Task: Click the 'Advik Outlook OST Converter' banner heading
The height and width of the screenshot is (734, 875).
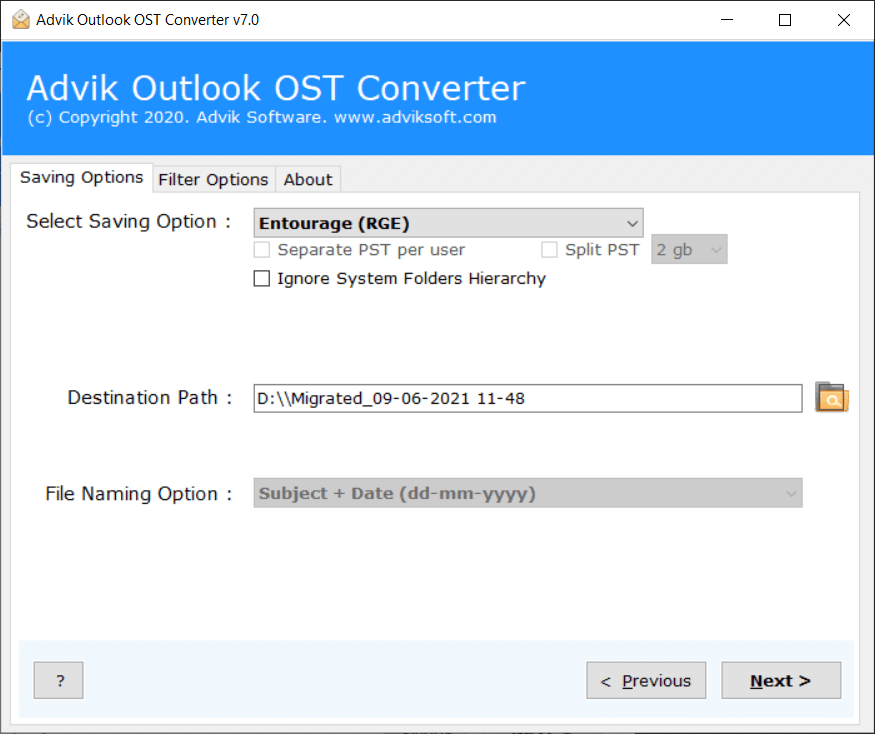Action: (x=276, y=88)
